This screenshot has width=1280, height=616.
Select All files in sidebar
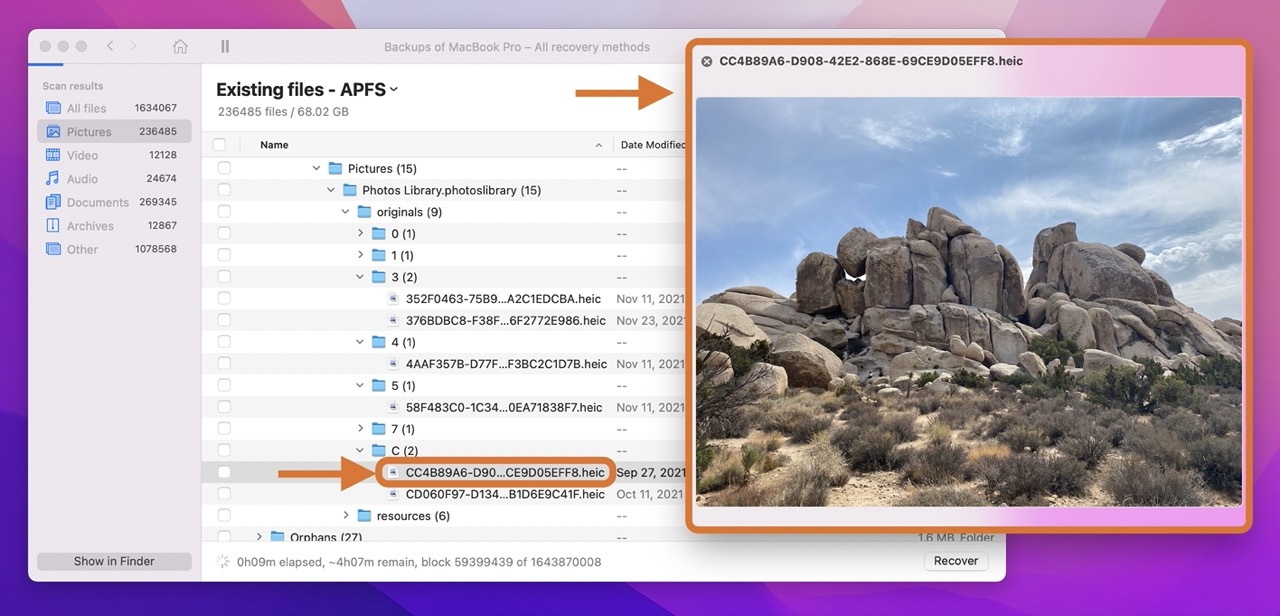114,108
